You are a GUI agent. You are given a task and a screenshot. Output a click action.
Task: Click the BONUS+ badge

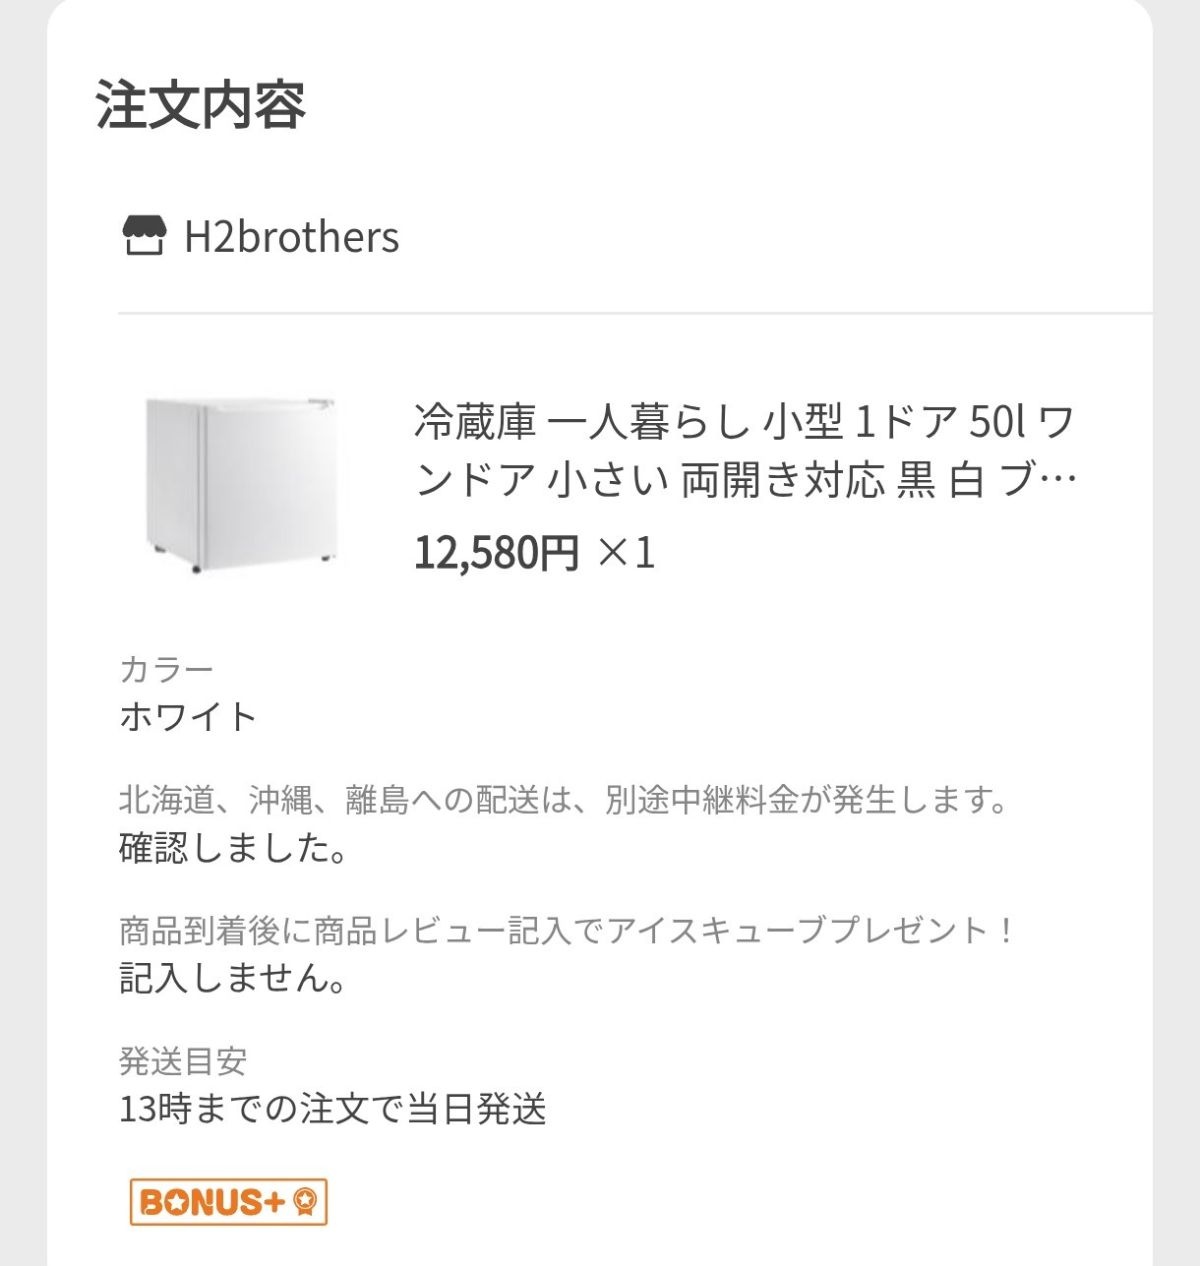pyautogui.click(x=228, y=1202)
